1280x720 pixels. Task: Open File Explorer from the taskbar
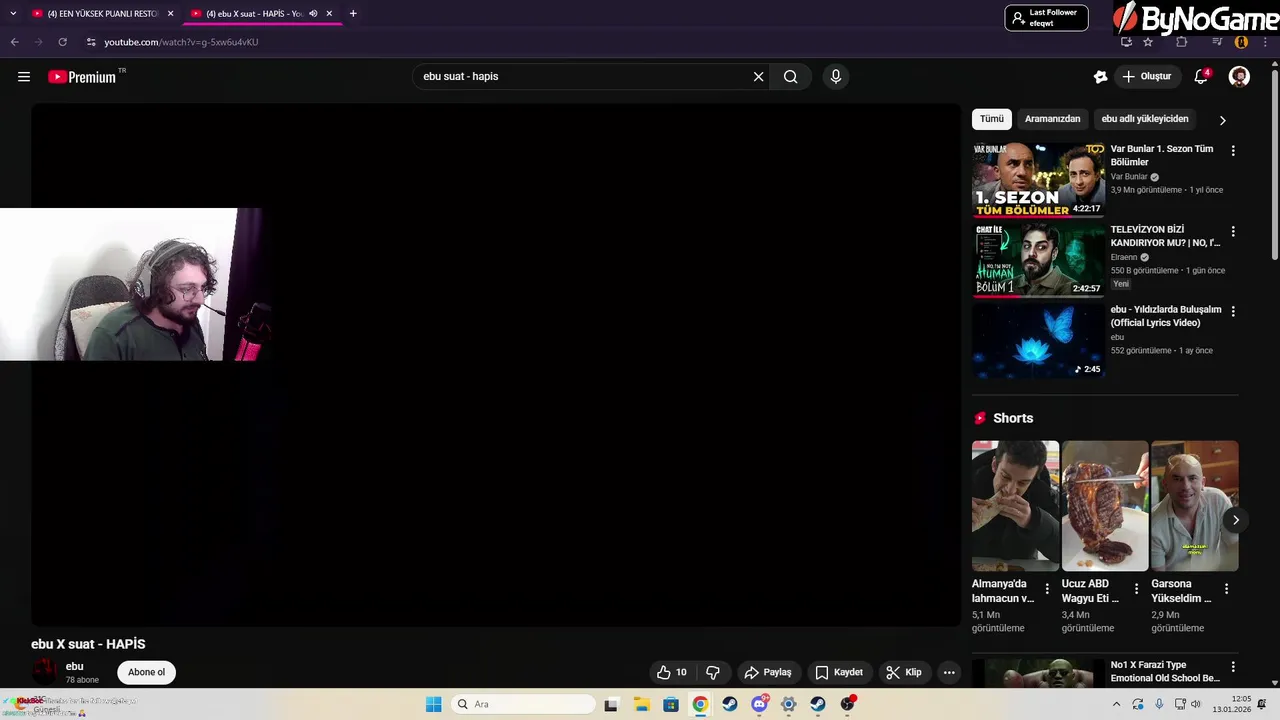[641, 704]
